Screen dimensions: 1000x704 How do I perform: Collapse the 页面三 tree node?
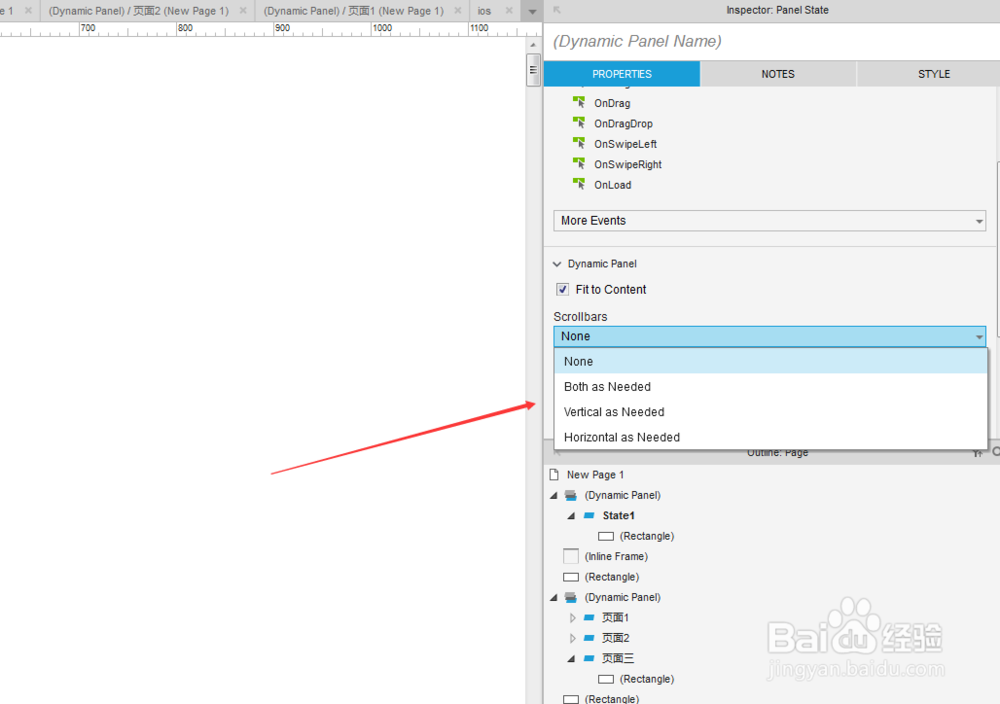(x=571, y=659)
